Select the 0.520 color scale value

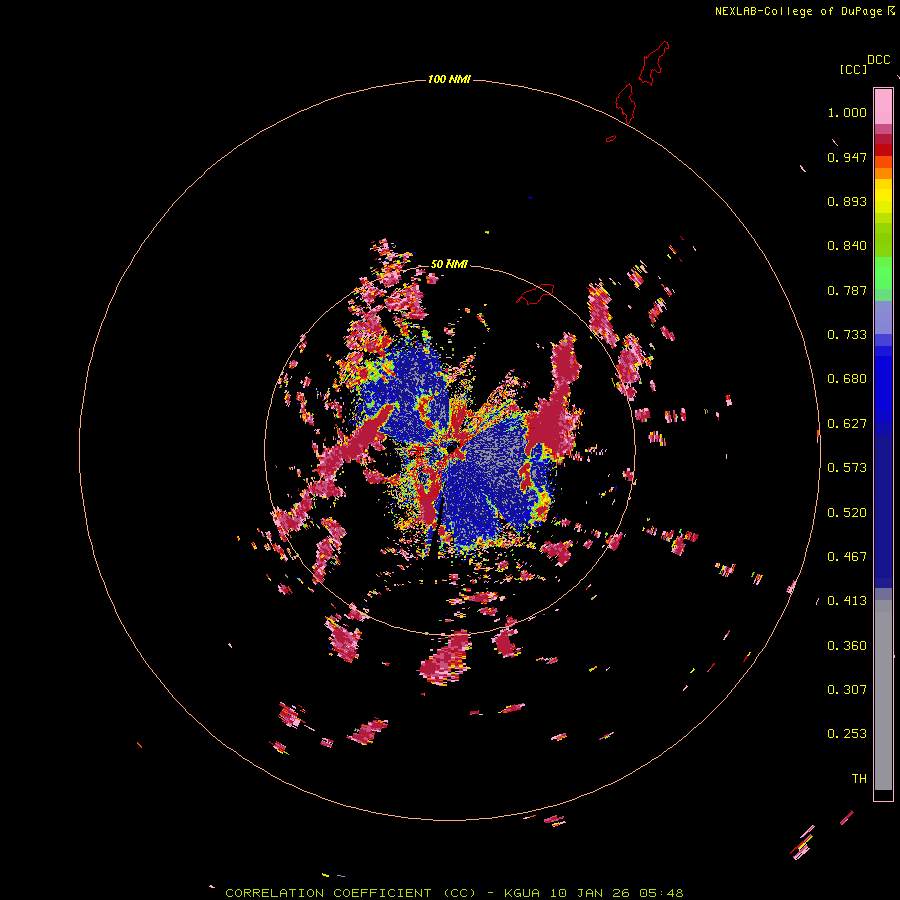pos(847,513)
